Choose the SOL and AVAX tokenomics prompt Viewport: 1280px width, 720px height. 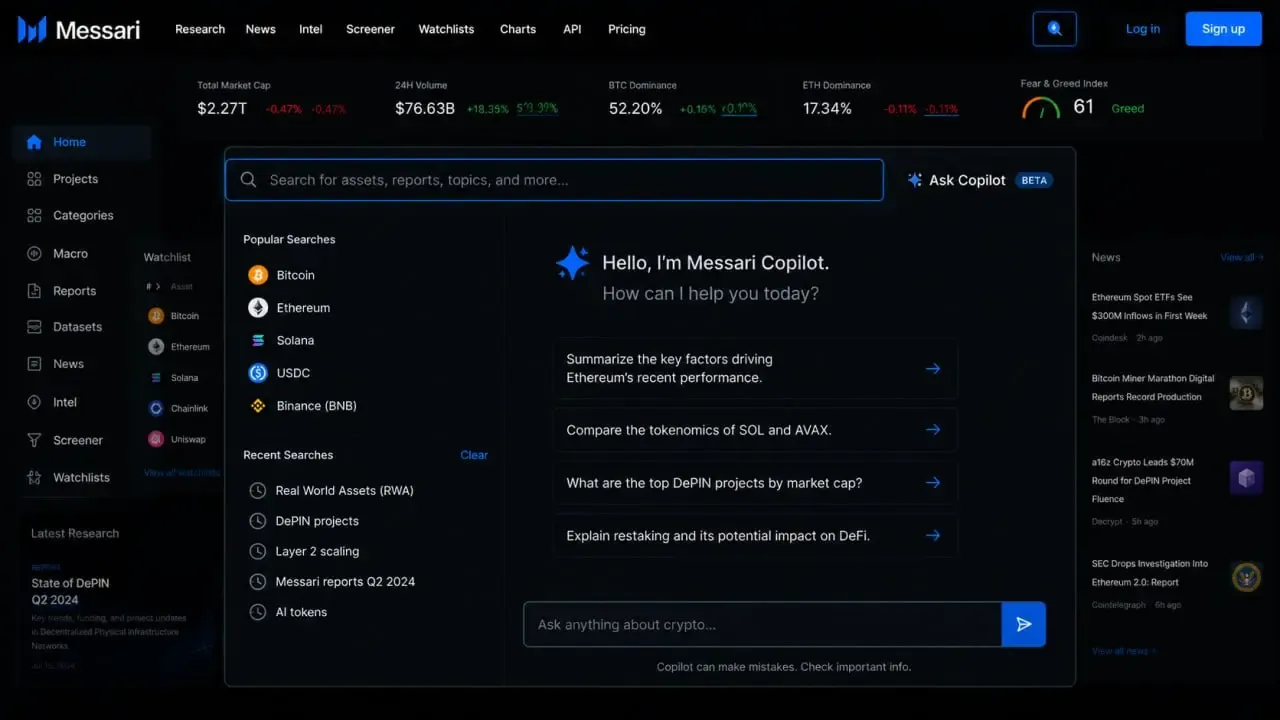756,430
